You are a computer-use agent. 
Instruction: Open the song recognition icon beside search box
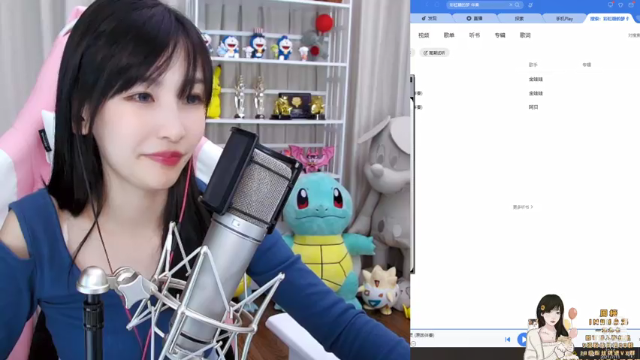point(530,5)
